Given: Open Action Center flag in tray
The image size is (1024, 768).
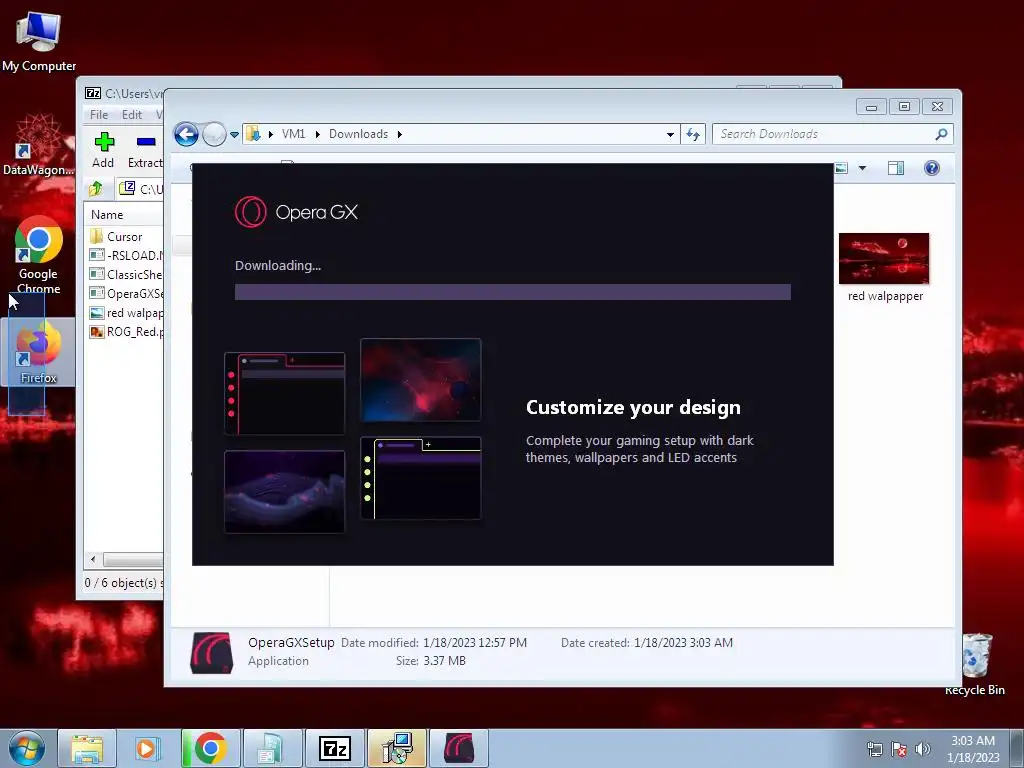Looking at the screenshot, I should [899, 749].
